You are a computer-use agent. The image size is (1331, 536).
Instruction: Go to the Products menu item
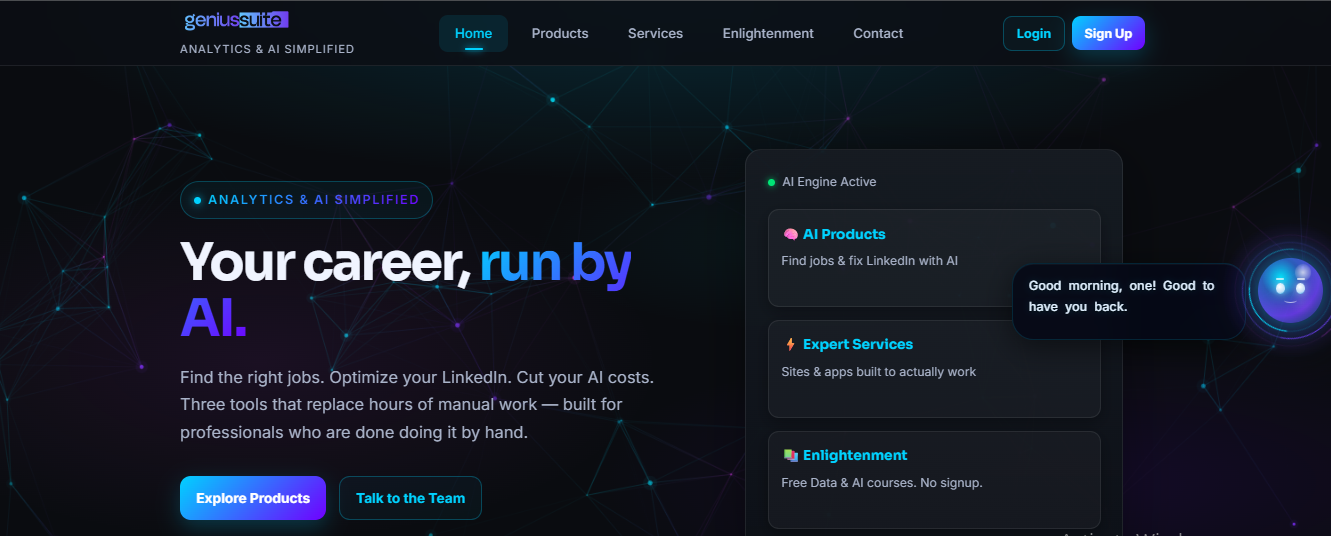click(x=560, y=33)
